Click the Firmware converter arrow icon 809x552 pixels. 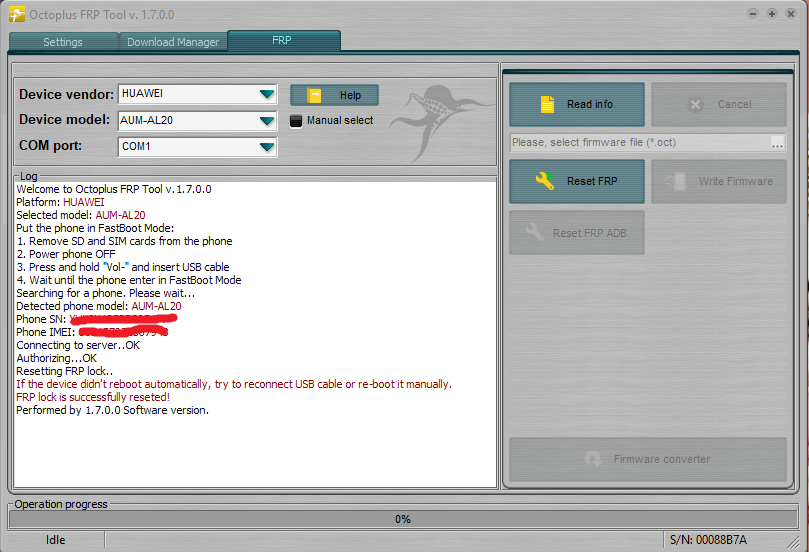(x=593, y=459)
